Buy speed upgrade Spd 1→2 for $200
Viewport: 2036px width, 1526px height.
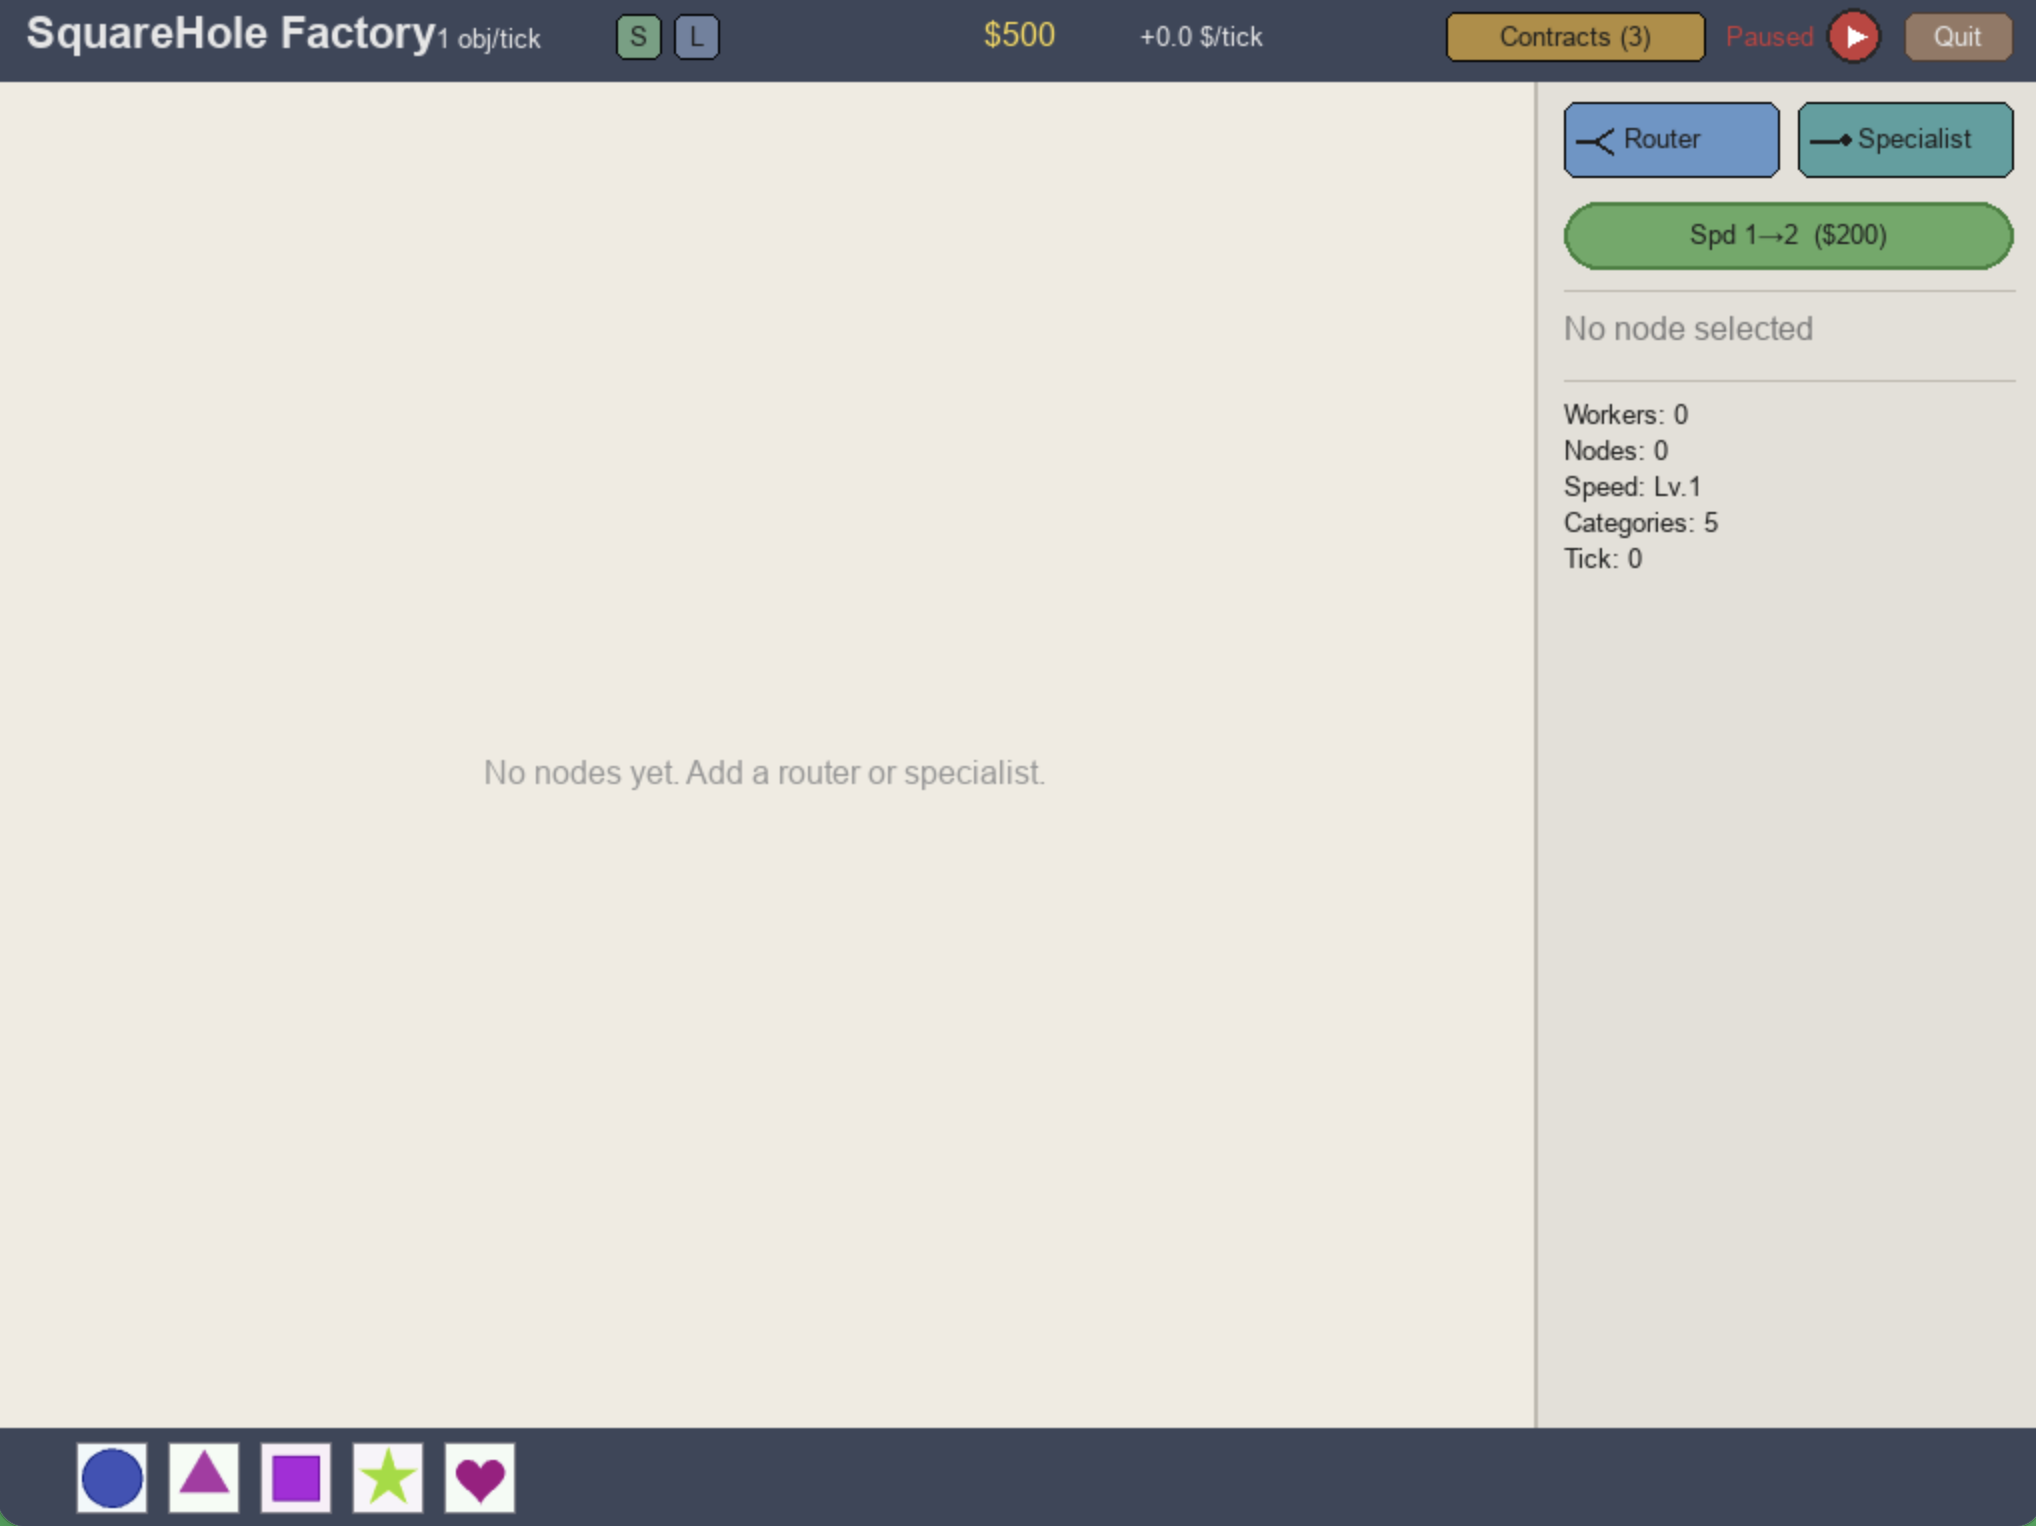(1787, 235)
